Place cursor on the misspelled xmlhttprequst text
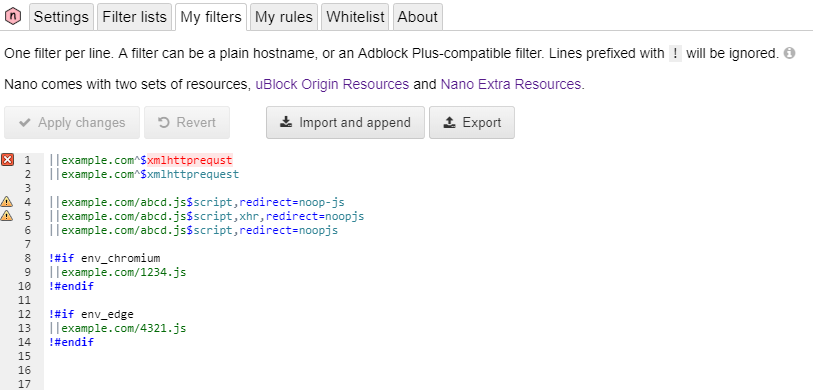The height and width of the screenshot is (390, 813). pos(190,160)
